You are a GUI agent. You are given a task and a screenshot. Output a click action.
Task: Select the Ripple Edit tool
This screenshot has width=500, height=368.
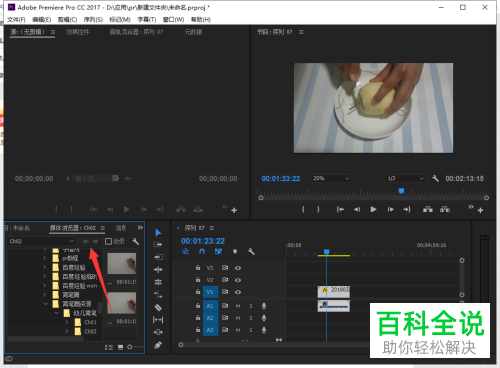click(x=158, y=269)
